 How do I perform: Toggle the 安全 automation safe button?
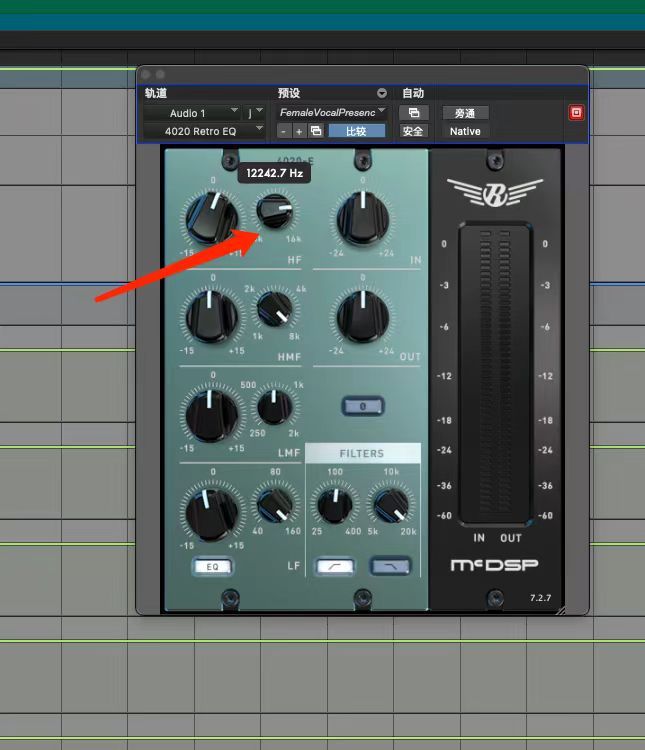412,131
